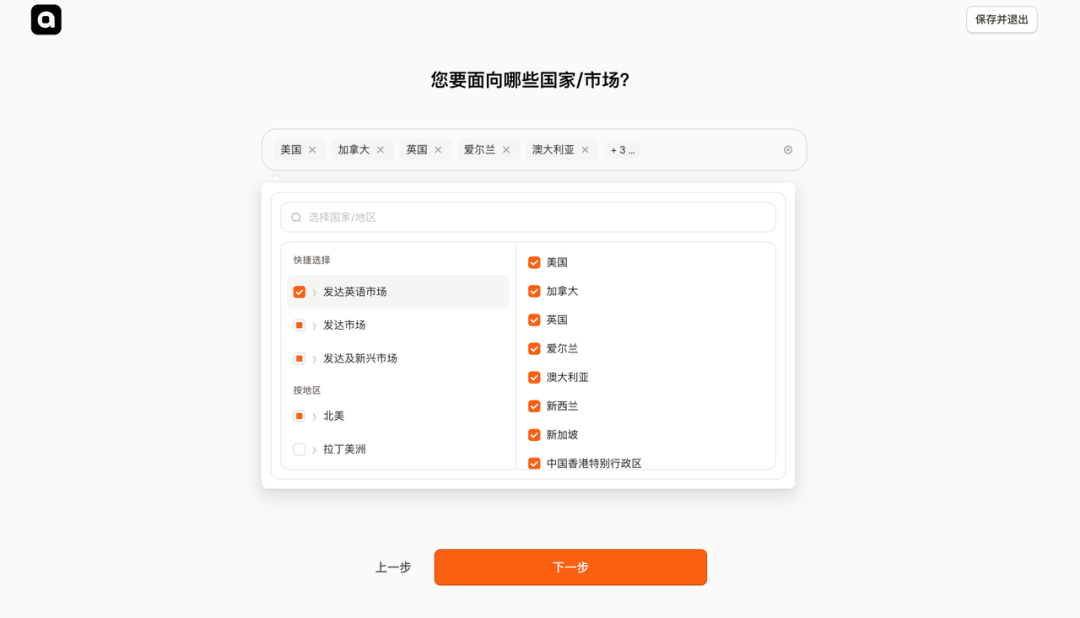The width and height of the screenshot is (1080, 618).
Task: Select the 发达英语市场 row label
Action: coord(355,292)
